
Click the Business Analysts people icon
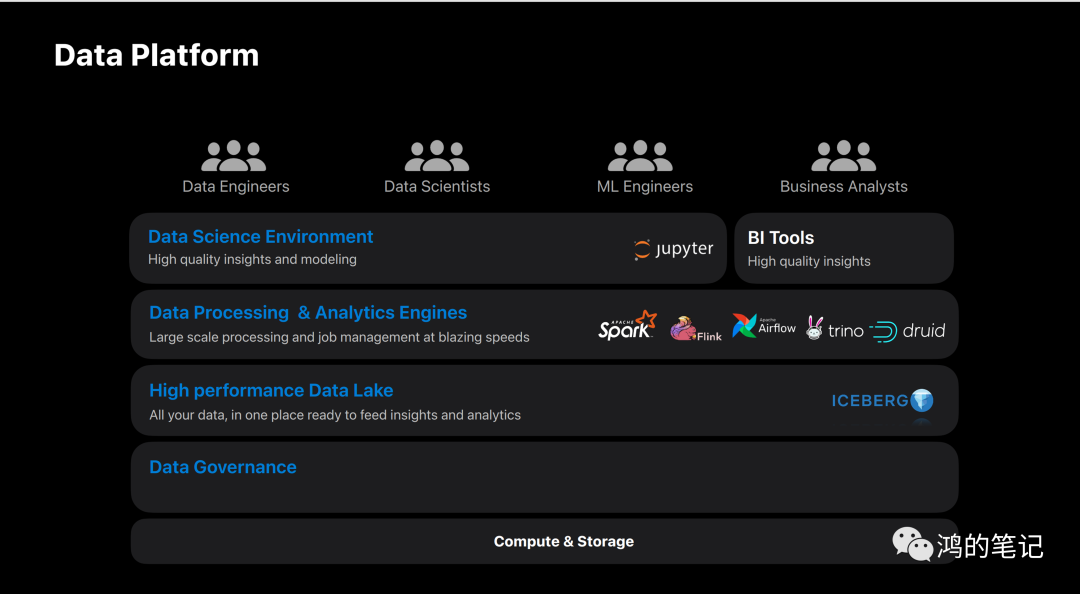pyautogui.click(x=843, y=156)
